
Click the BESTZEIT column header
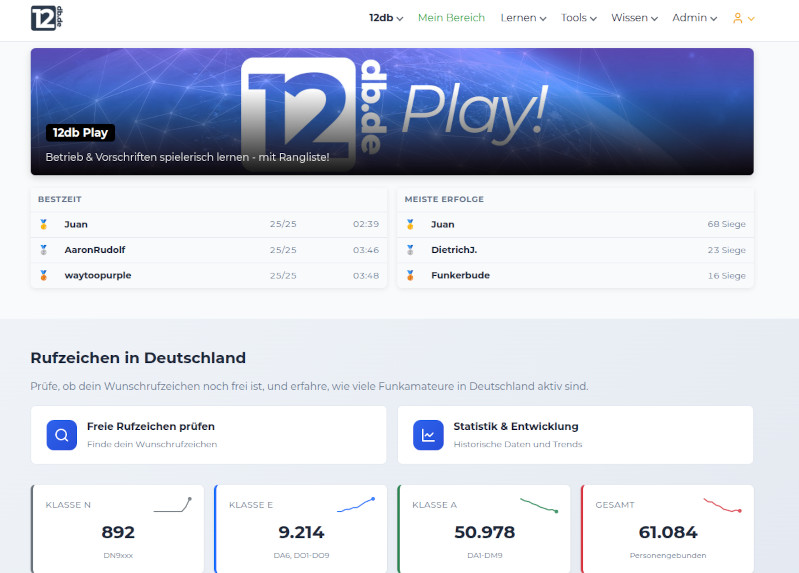point(60,199)
